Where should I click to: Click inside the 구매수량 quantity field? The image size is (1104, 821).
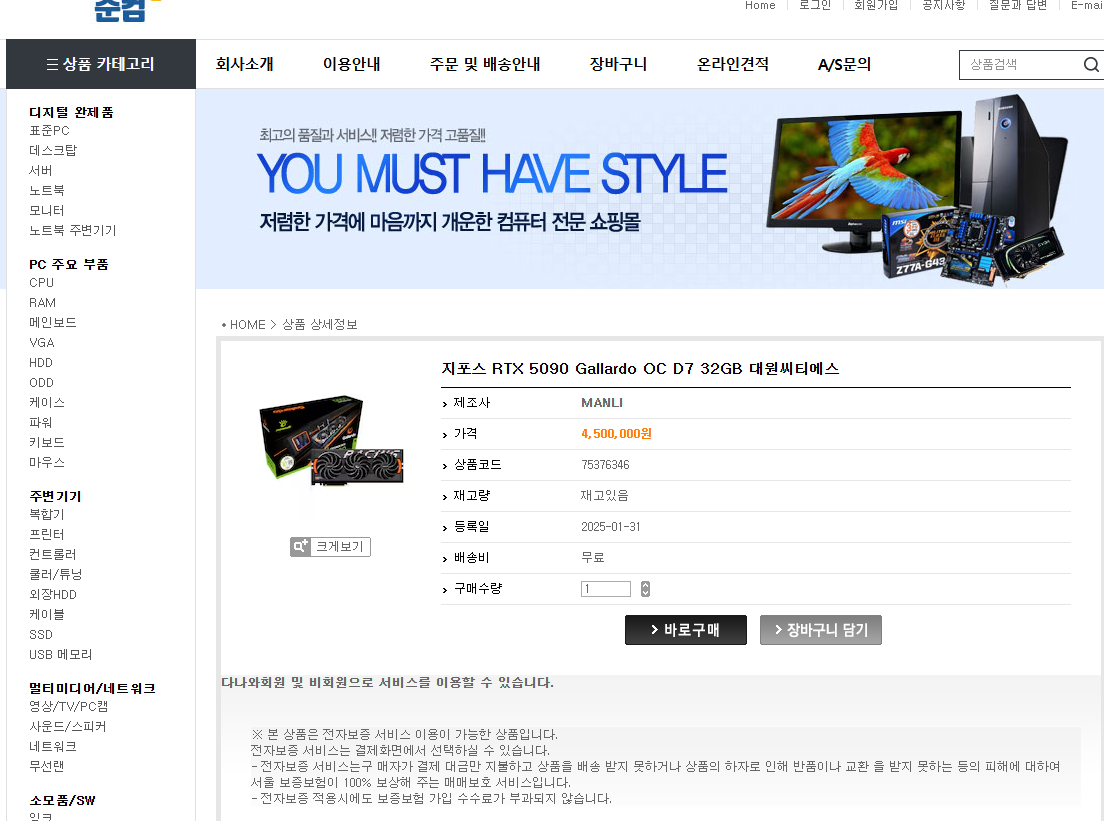(x=605, y=588)
